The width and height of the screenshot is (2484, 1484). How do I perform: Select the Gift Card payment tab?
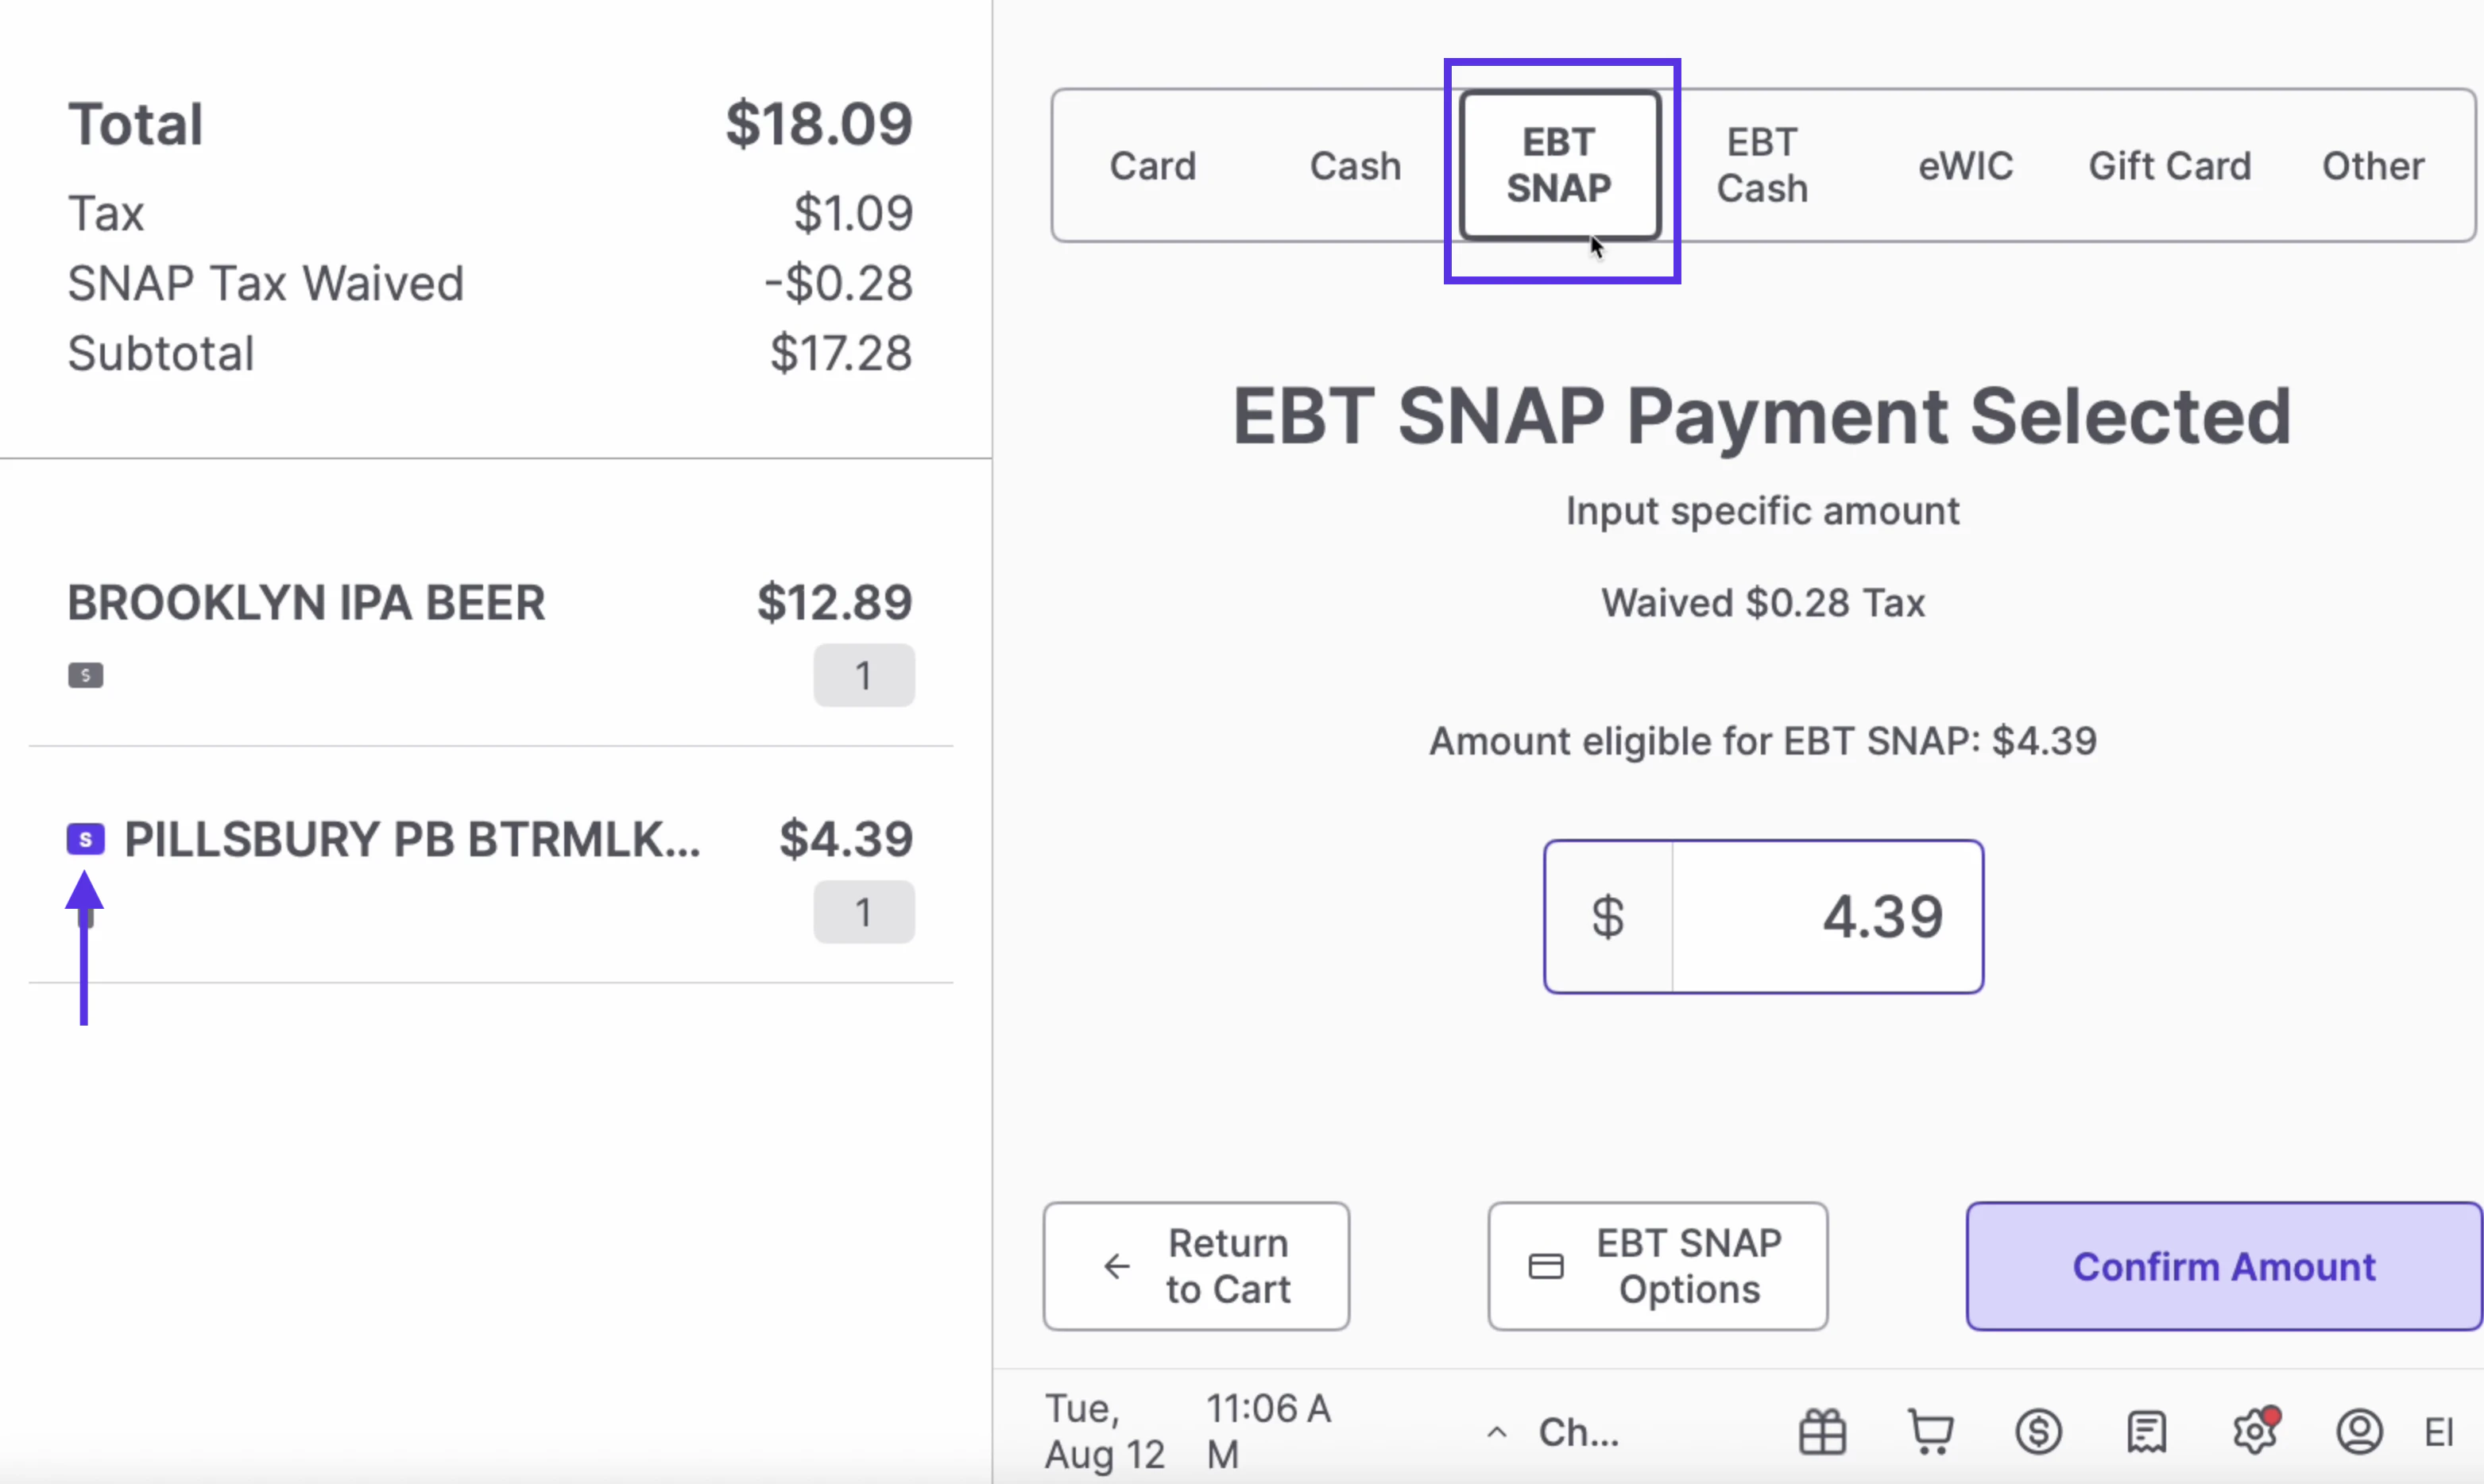pyautogui.click(x=2170, y=165)
